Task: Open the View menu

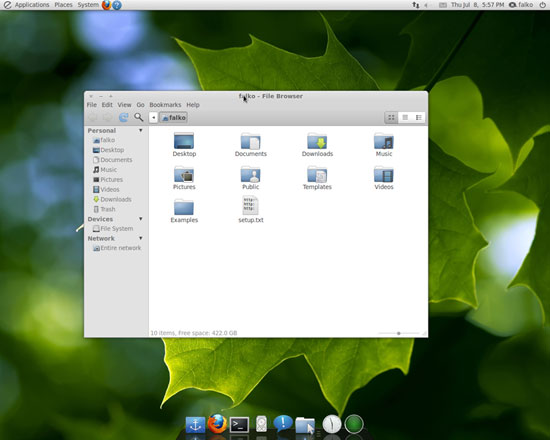Action: pyautogui.click(x=124, y=105)
